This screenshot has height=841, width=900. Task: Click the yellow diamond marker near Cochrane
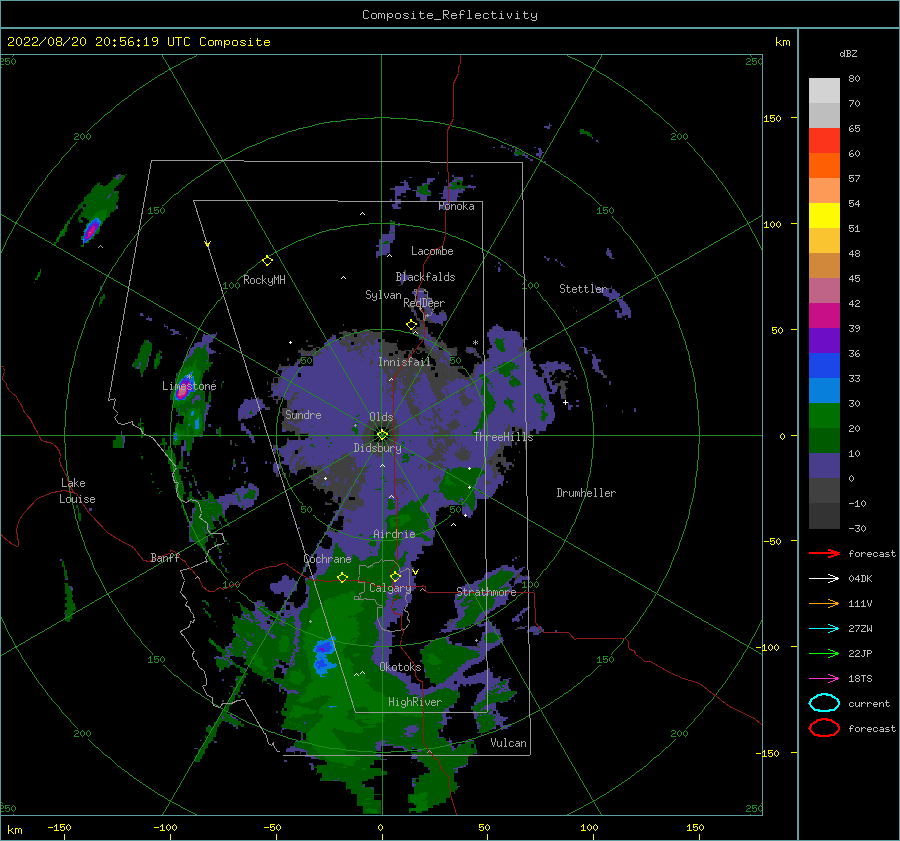point(342,577)
